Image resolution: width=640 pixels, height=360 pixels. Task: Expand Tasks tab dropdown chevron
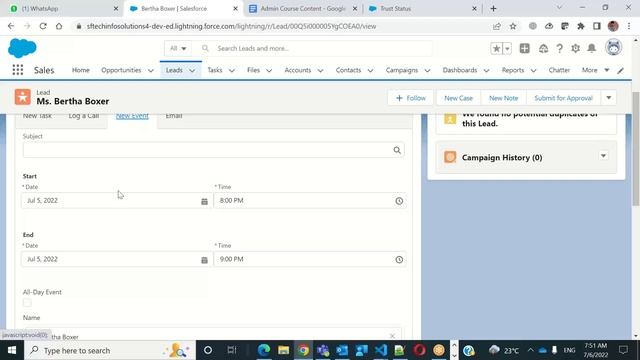click(231, 70)
